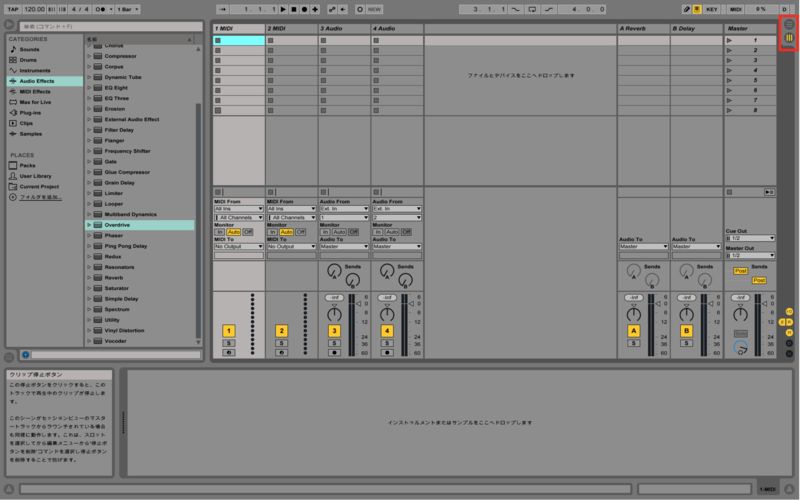The height and width of the screenshot is (500, 800).
Task: Expand the Vocoder device folder
Action: click(89, 341)
